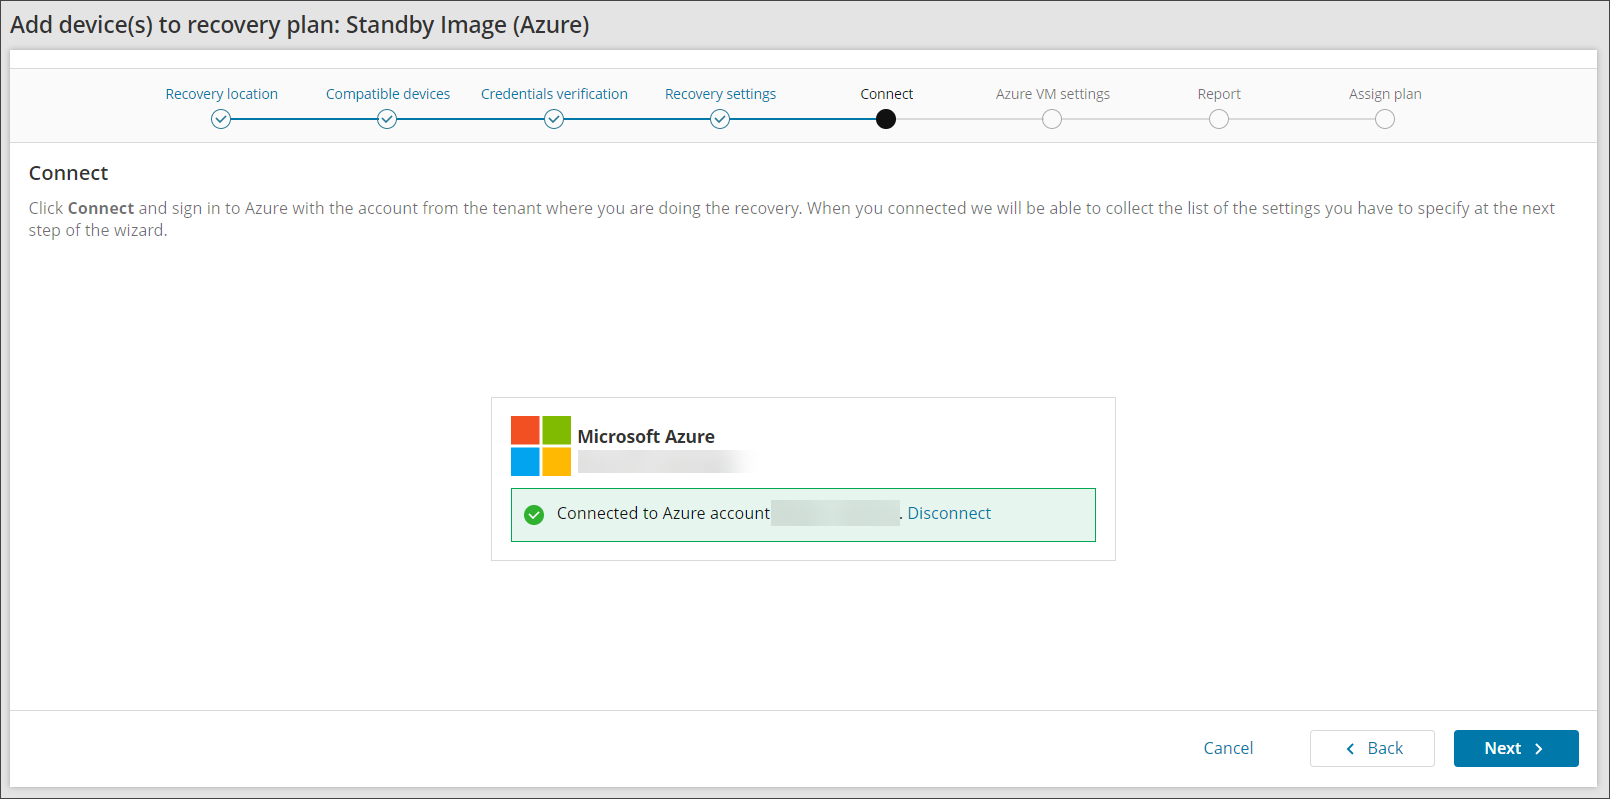This screenshot has width=1610, height=799.
Task: Click the Microsoft Azure title text
Action: pyautogui.click(x=646, y=436)
